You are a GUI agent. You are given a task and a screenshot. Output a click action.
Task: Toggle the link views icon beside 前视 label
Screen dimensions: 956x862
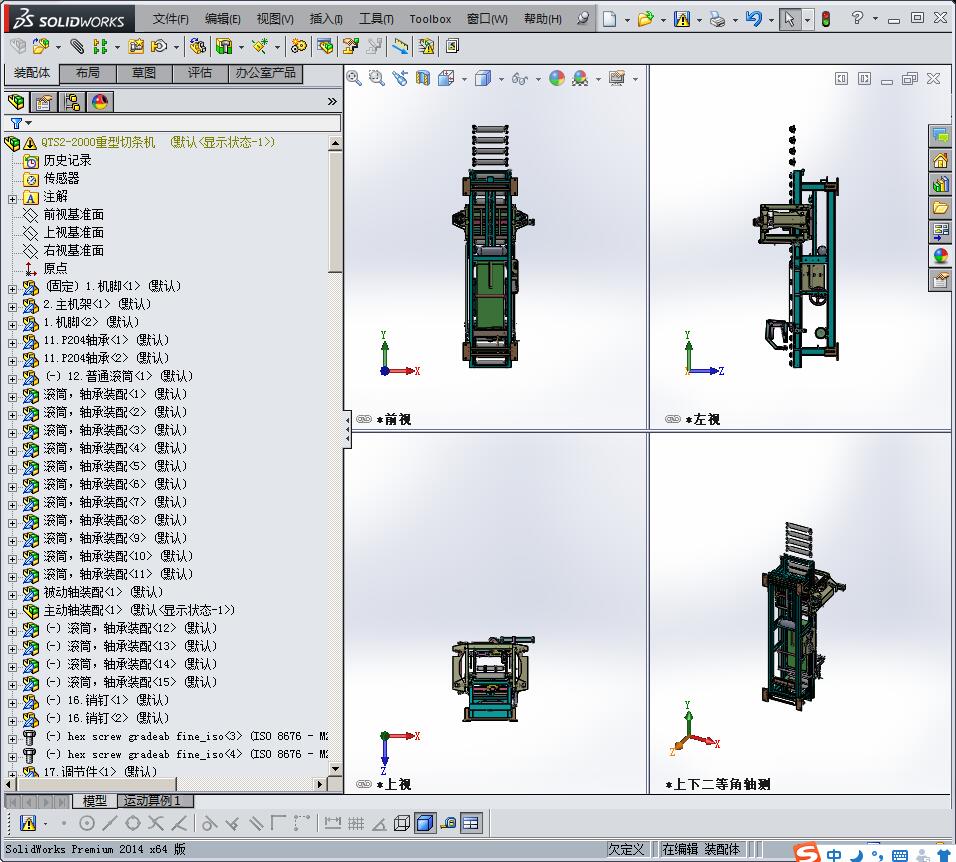coord(364,420)
